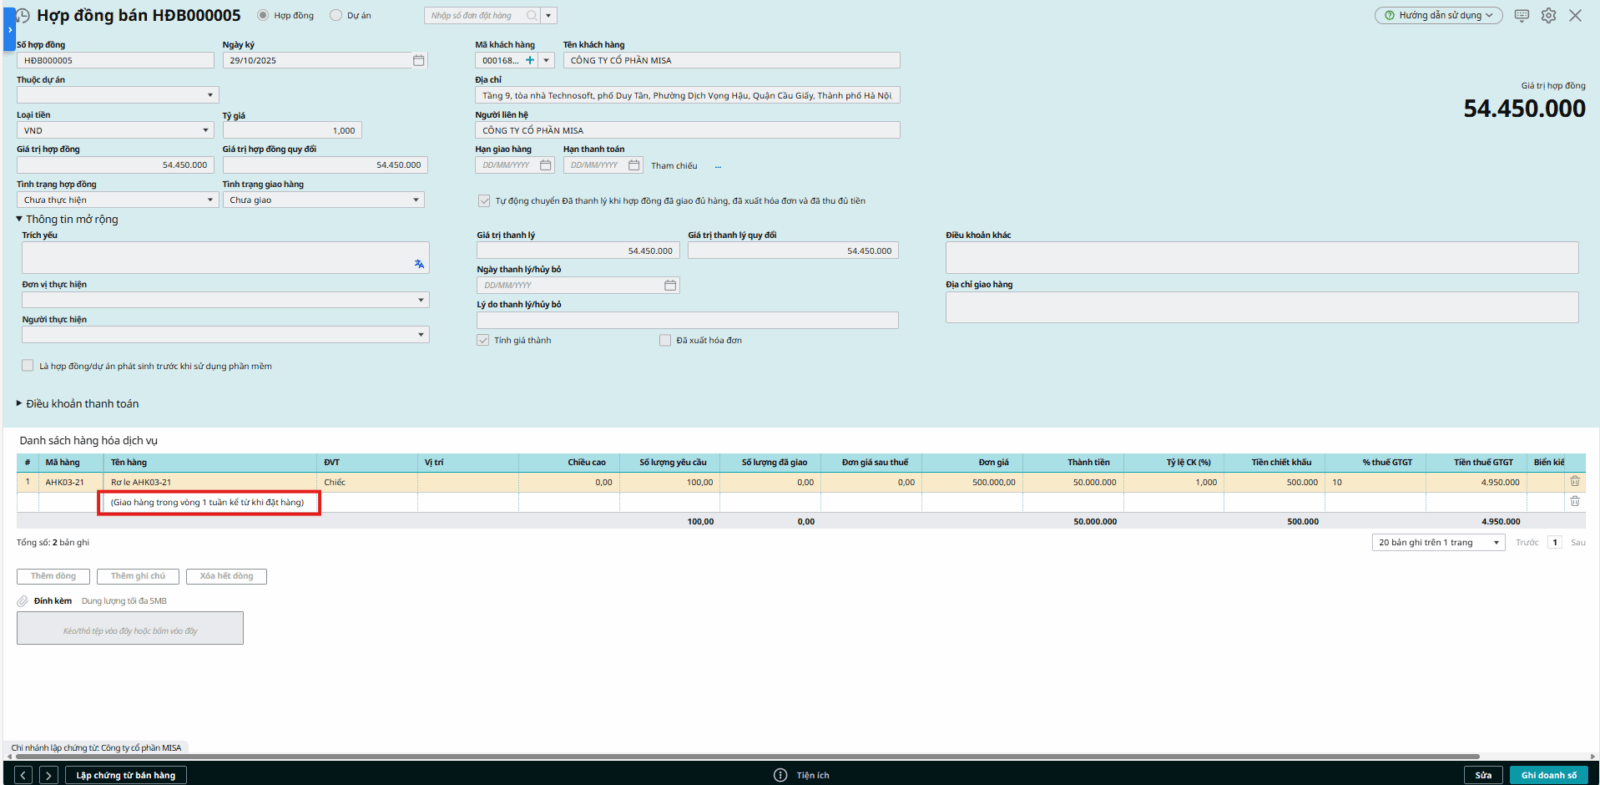This screenshot has height=785, width=1600.
Task: Open the Ngày ký calendar picker
Action: click(x=418, y=61)
